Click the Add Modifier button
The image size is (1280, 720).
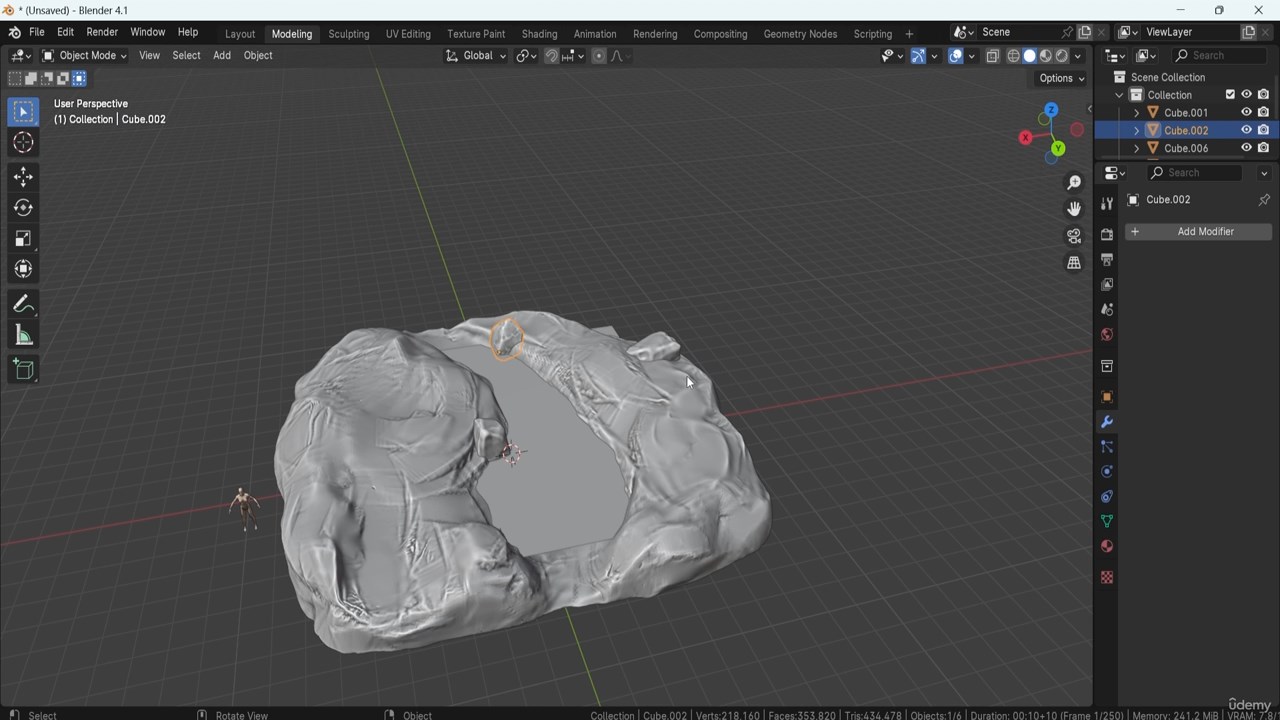[1198, 232]
